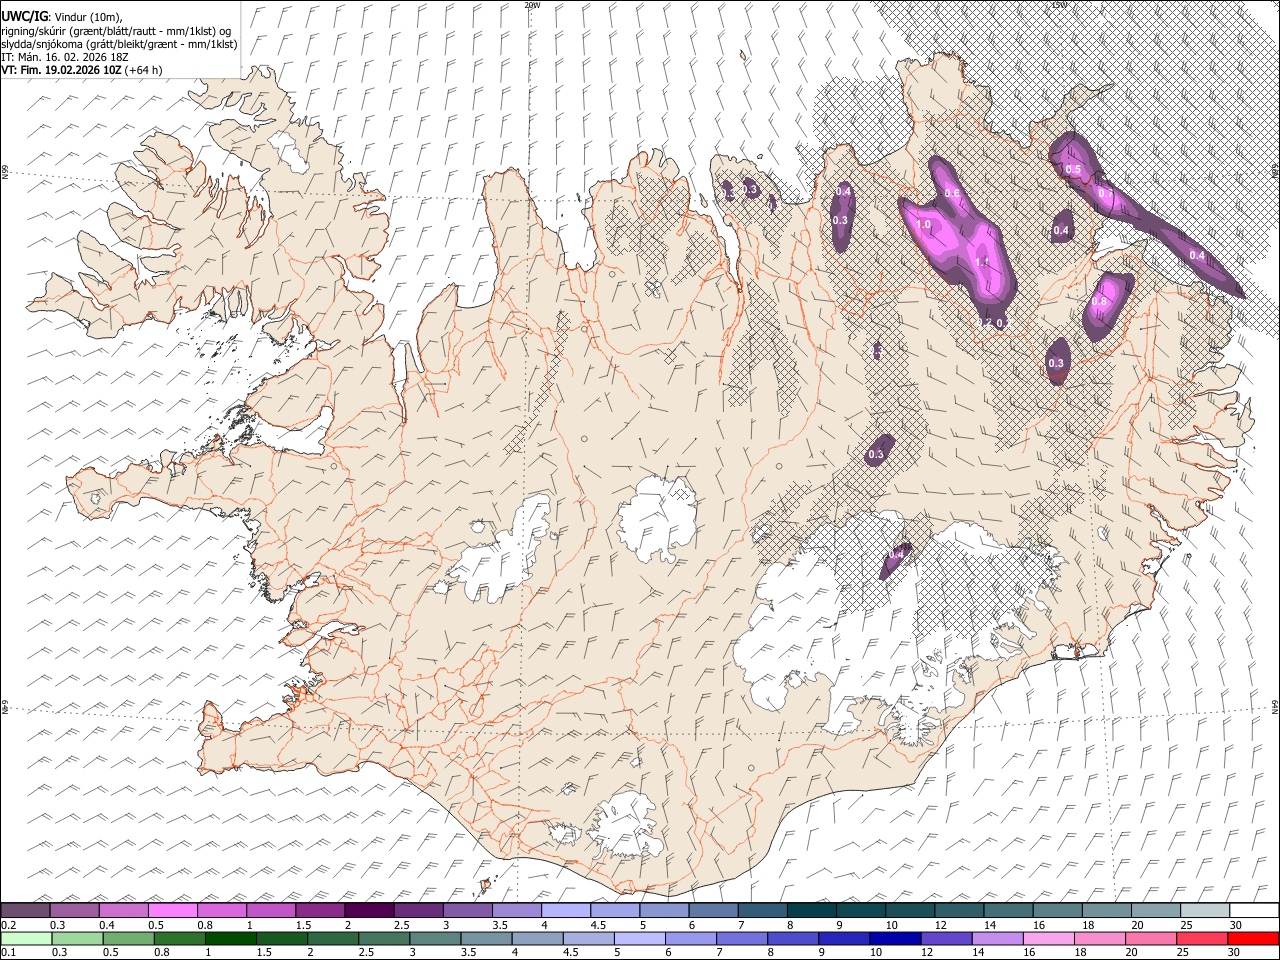
Task: Select the white 30 swatch in upper legend row
Action: 1253,910
